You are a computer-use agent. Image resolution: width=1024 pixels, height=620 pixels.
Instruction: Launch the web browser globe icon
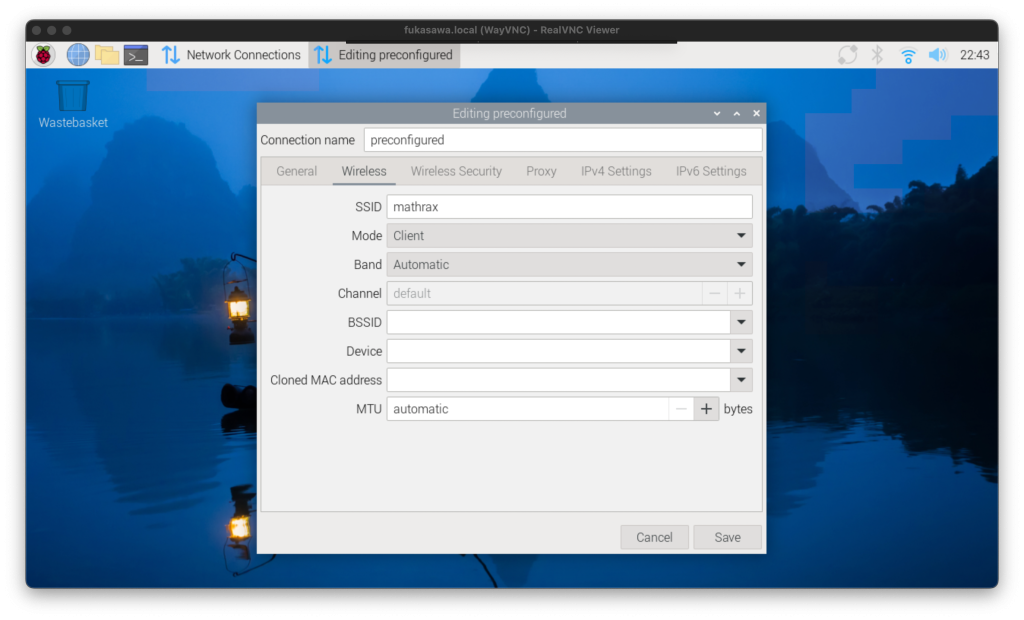78,55
